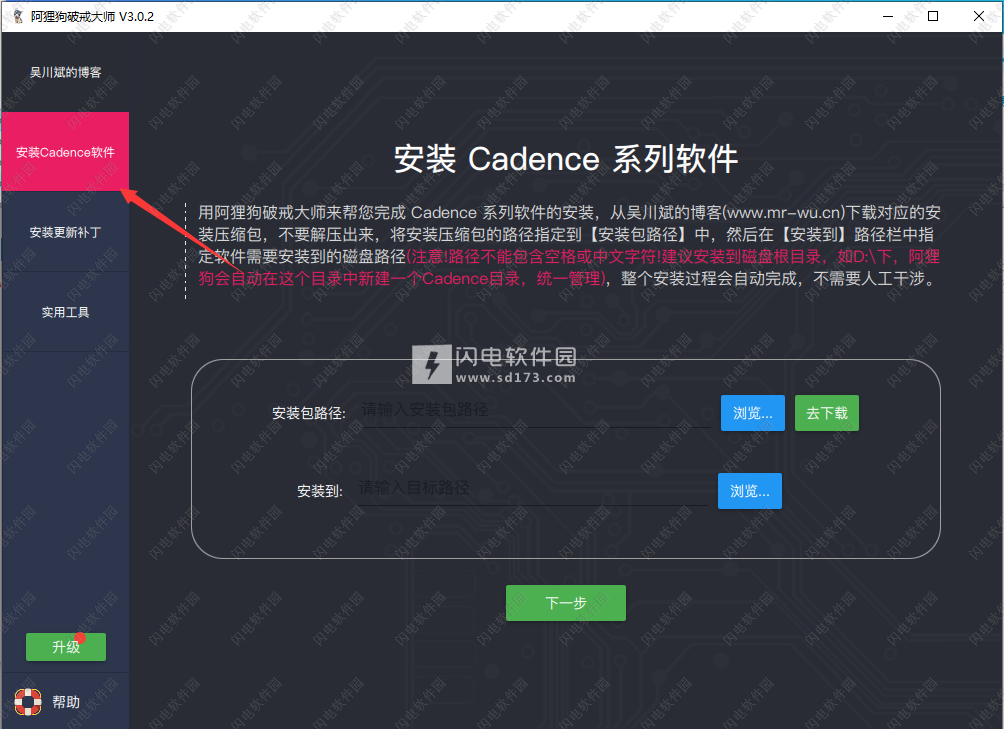Screen dimensions: 1004x729
Task: Click the red warning text about 路径不能包含空格
Action: [x=569, y=268]
